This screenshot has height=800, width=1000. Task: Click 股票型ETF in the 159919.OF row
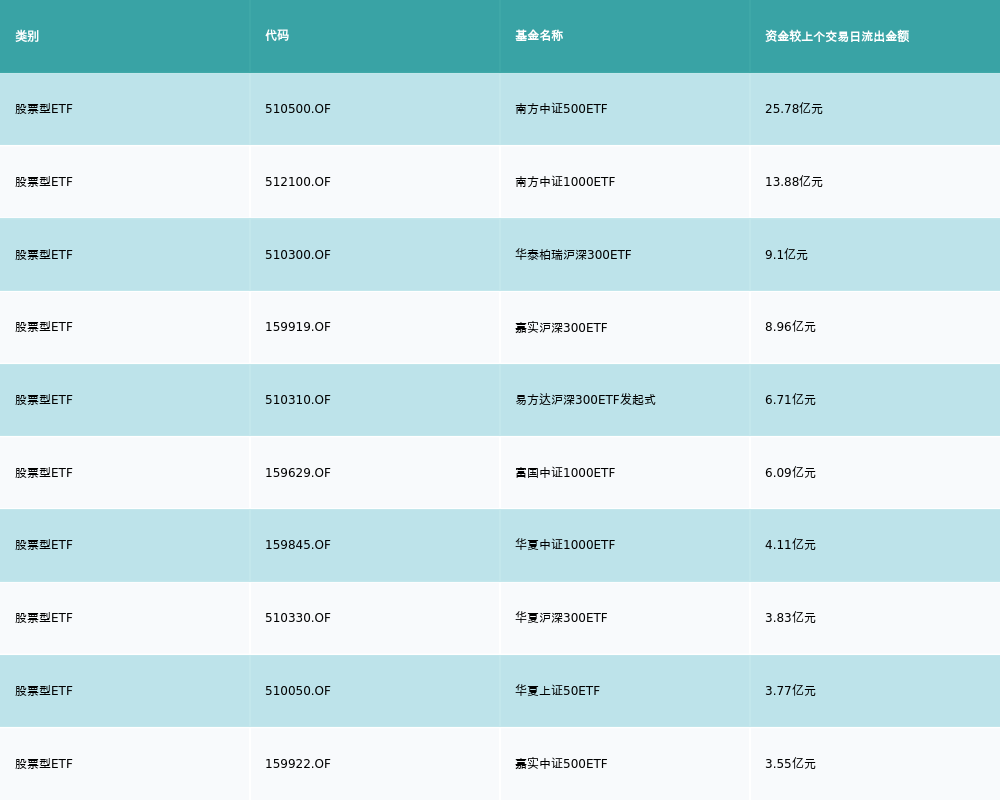(x=44, y=327)
